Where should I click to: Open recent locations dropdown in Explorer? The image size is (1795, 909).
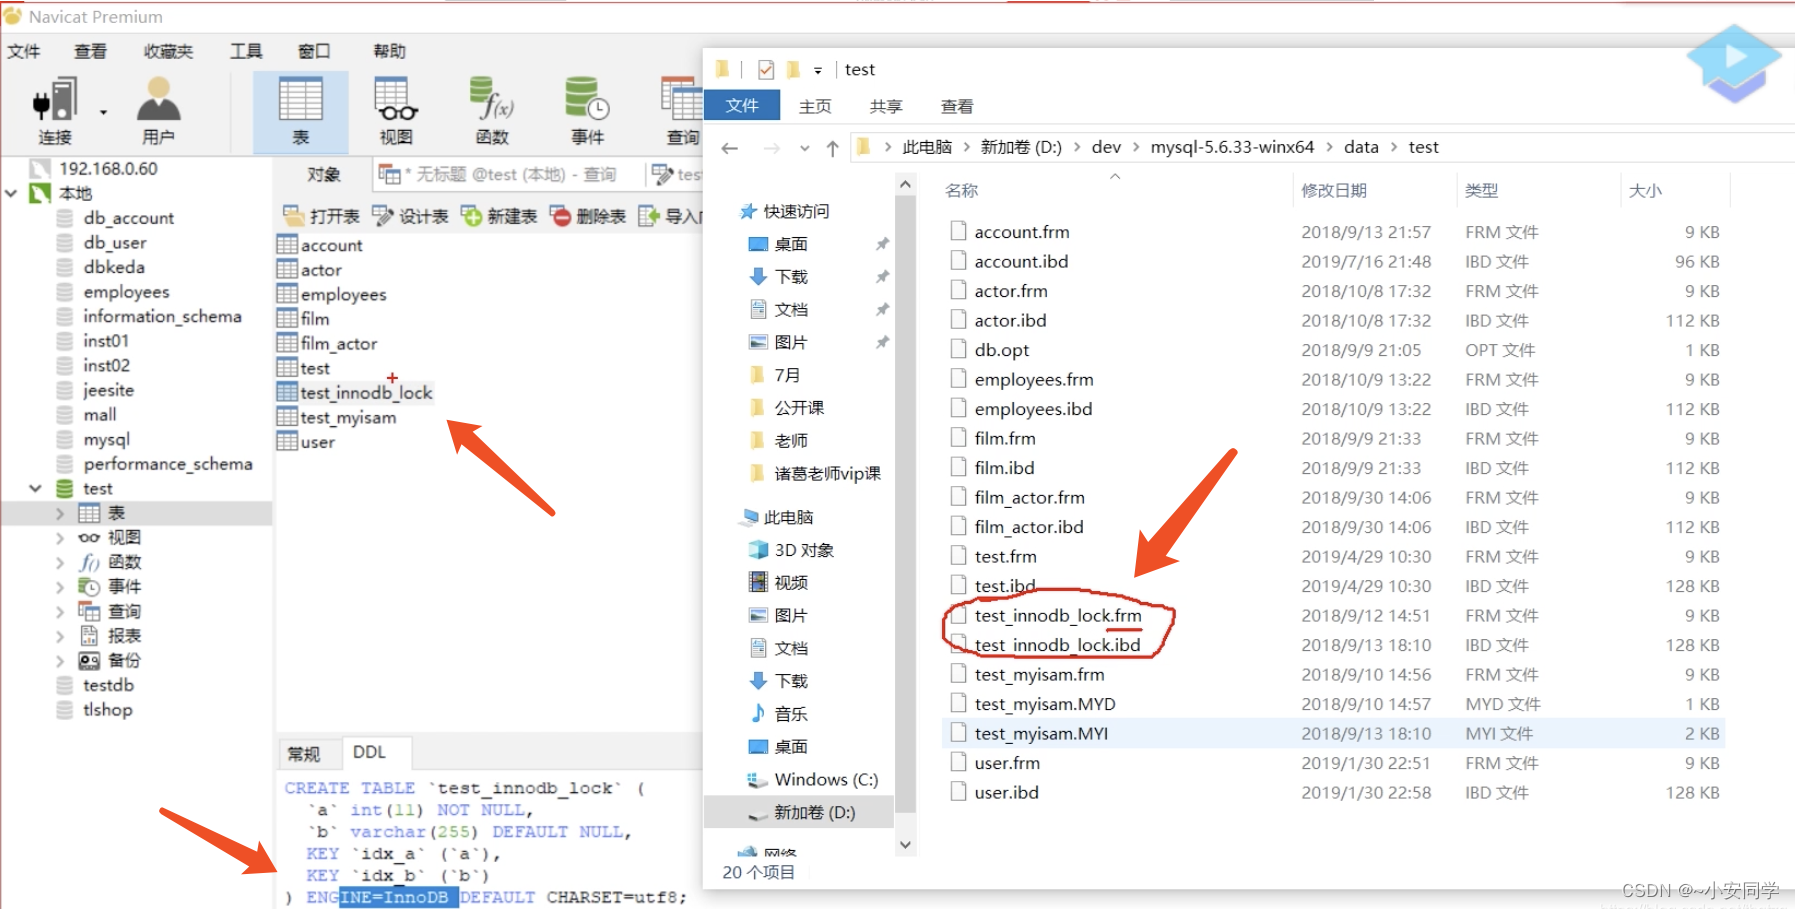click(804, 148)
